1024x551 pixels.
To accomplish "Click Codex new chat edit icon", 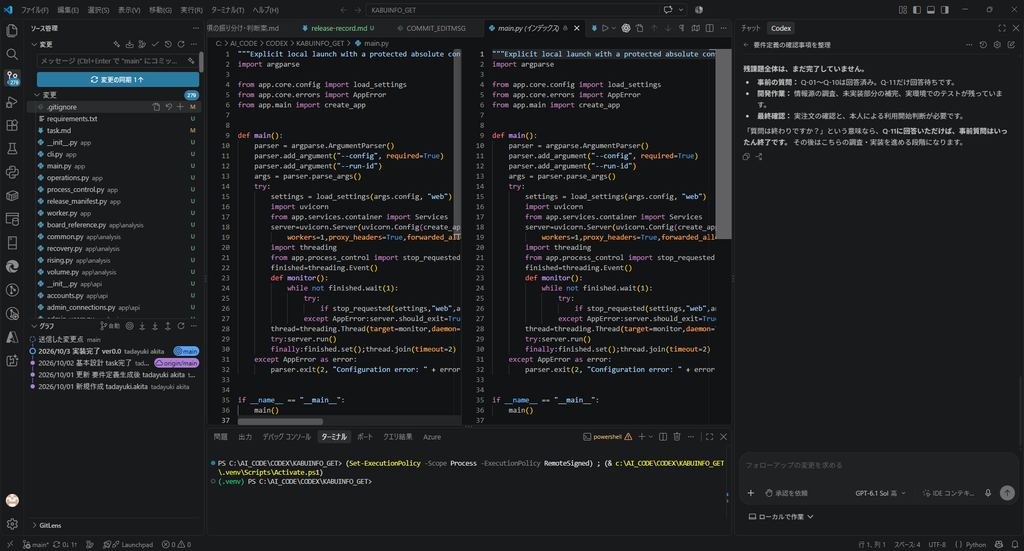I will (x=1011, y=45).
